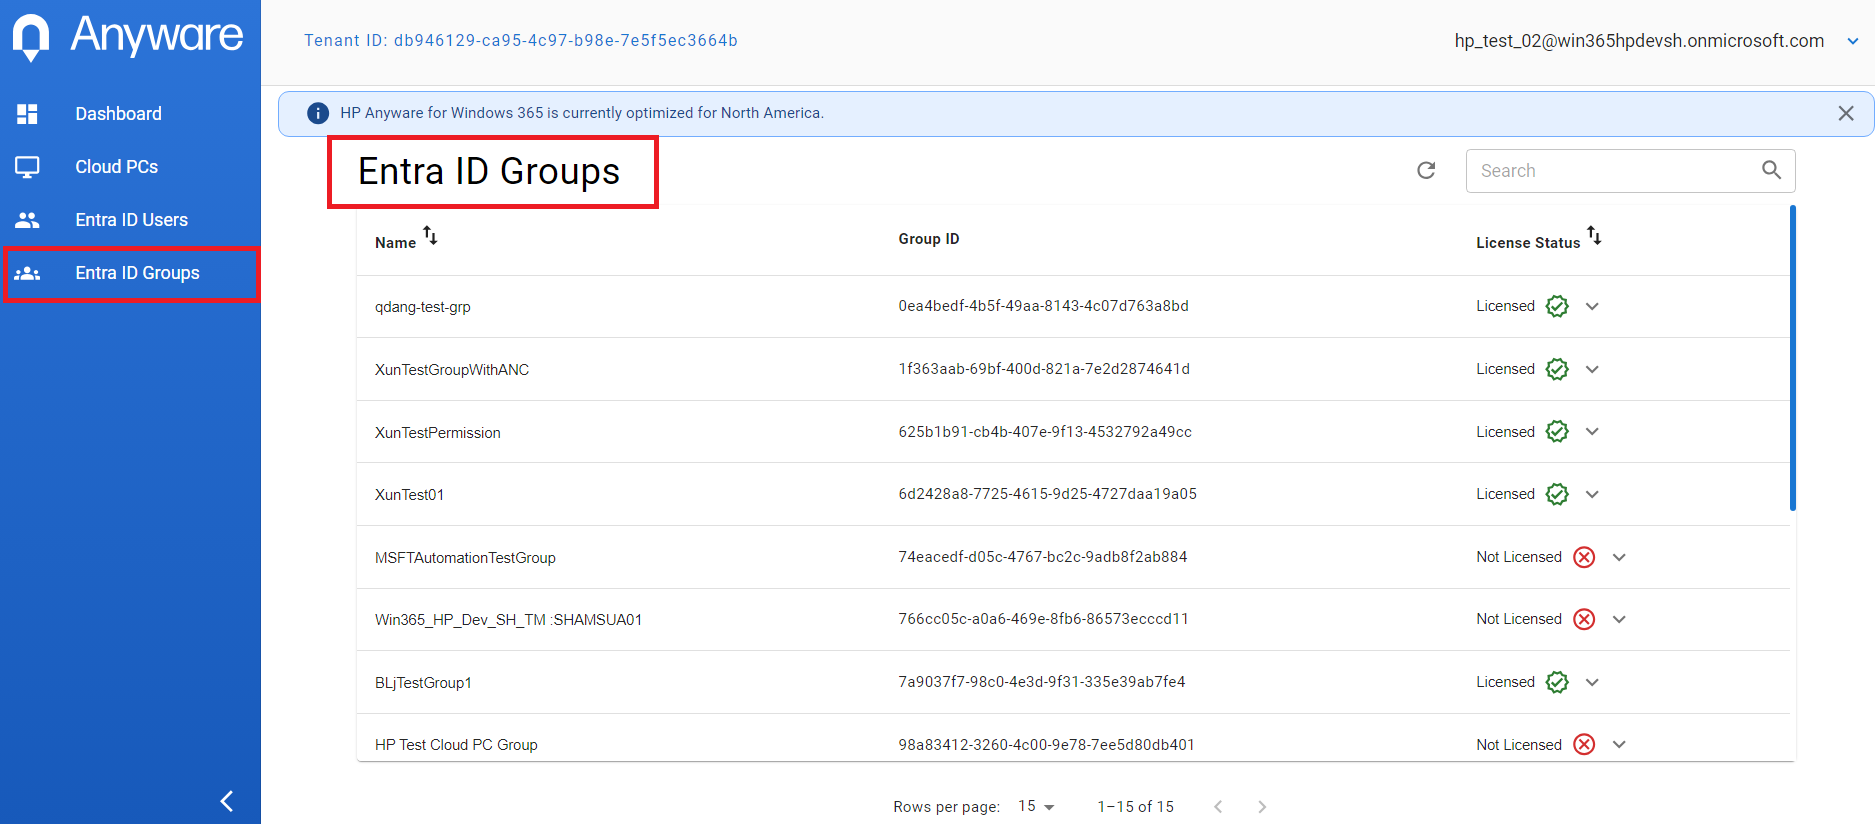Click the Entra ID Users people icon
This screenshot has width=1875, height=824.
(28, 220)
